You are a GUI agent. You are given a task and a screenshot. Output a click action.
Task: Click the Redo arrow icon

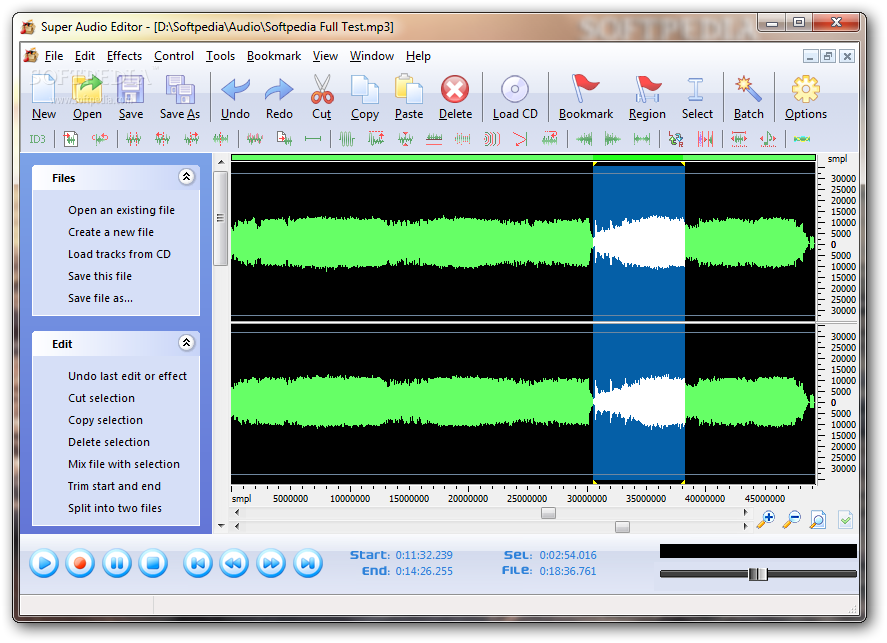click(279, 89)
